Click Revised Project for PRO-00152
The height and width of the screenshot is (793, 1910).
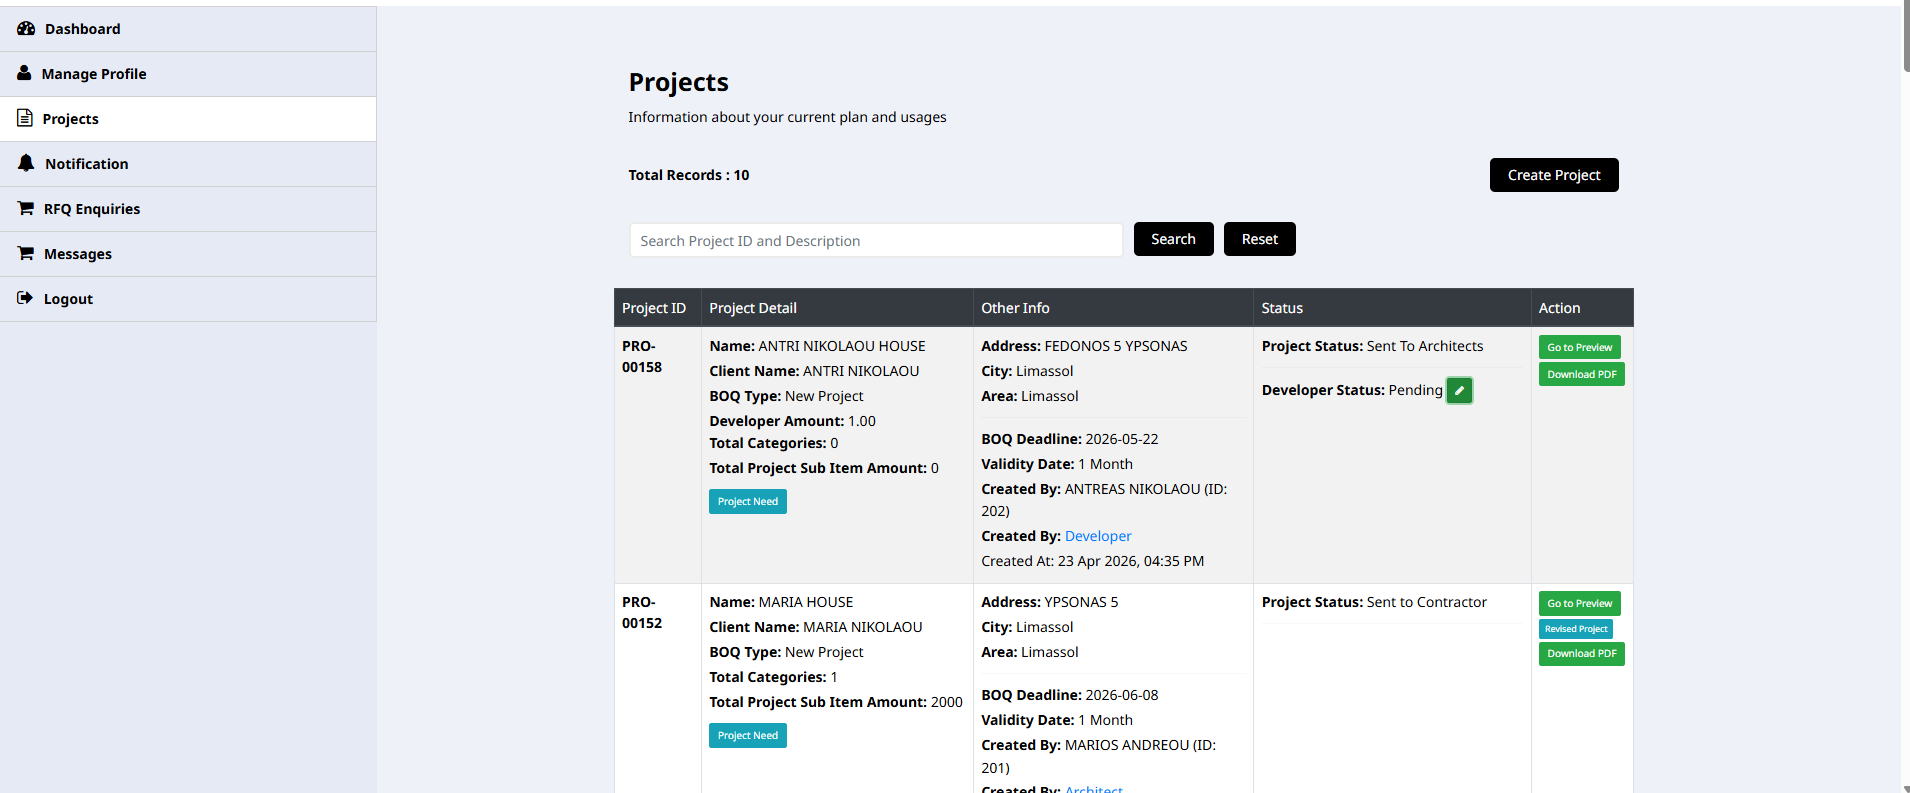(1576, 629)
